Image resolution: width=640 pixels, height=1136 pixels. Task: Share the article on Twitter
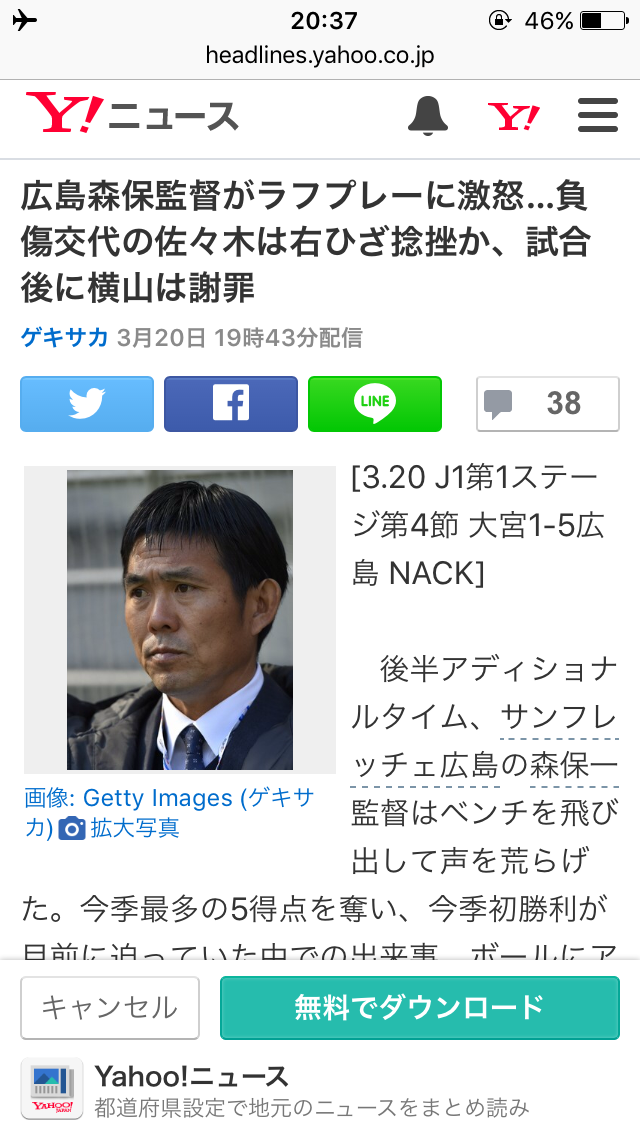tap(87, 404)
